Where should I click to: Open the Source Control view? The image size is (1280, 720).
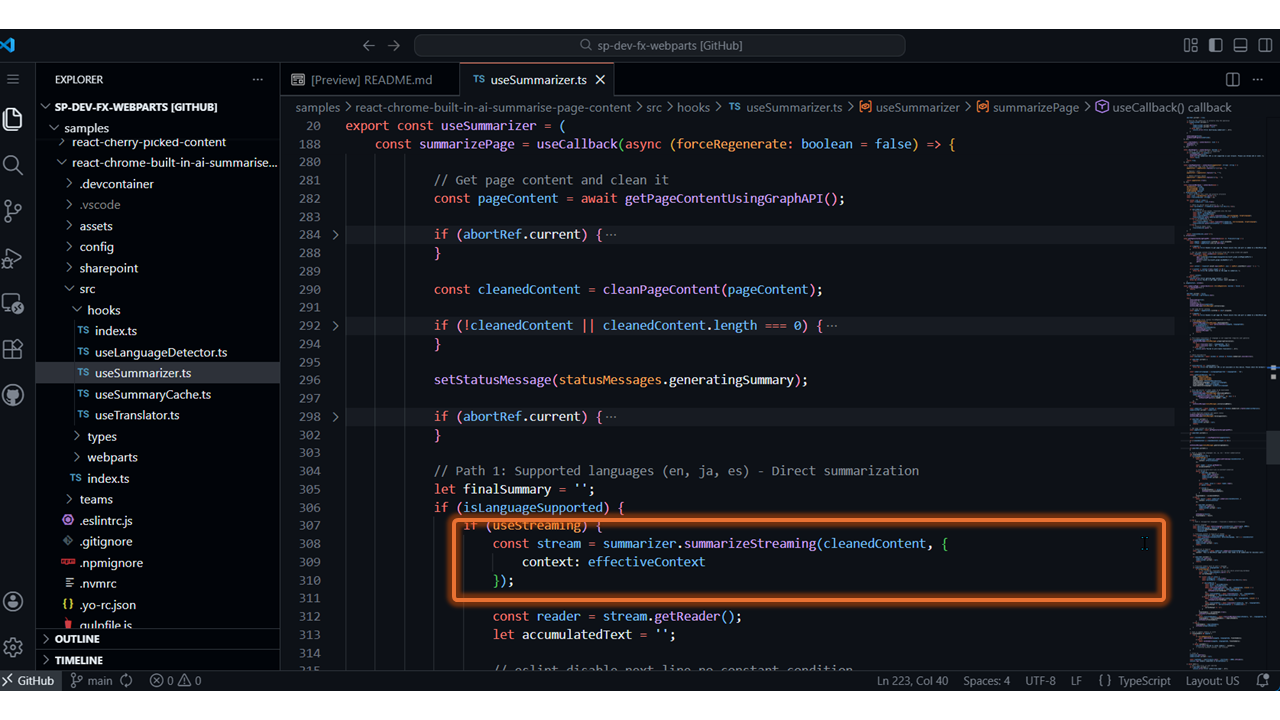click(x=13, y=211)
